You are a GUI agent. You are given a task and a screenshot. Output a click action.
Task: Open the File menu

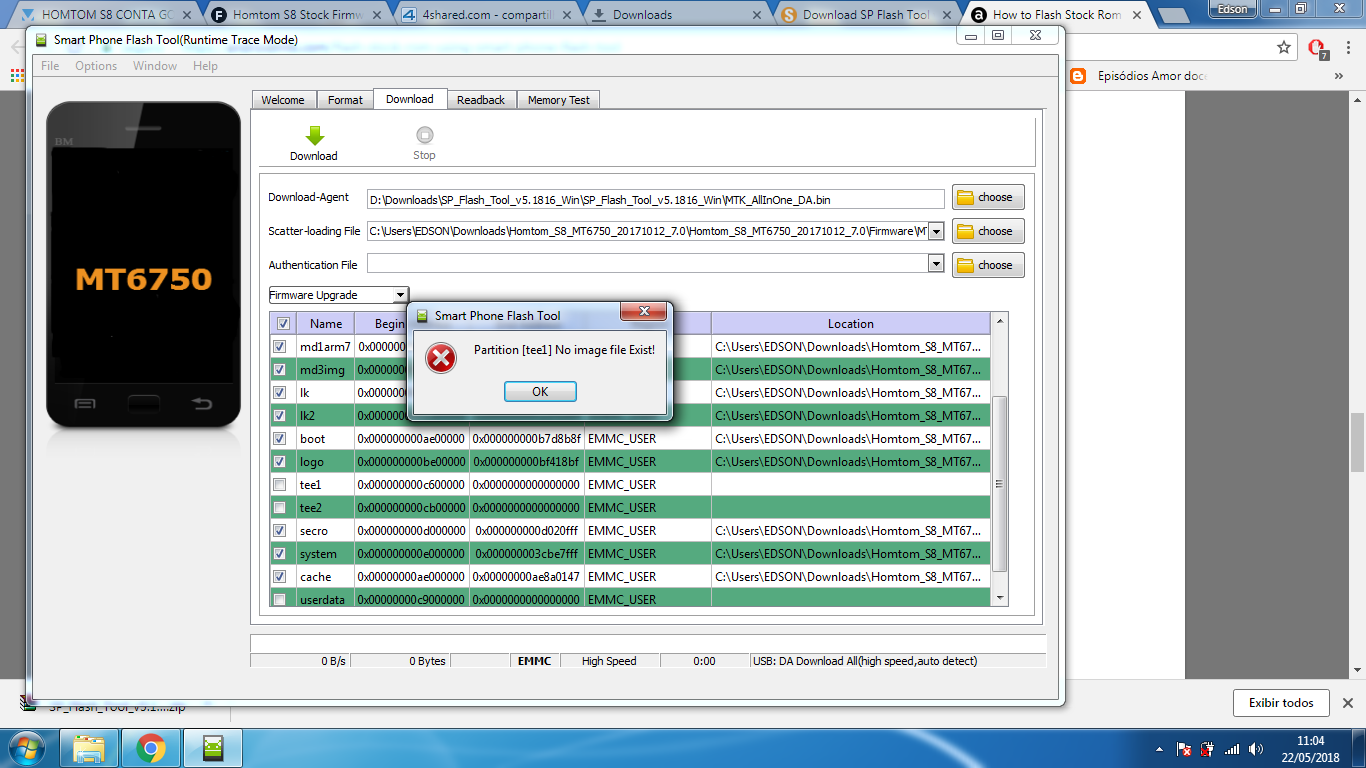(50, 66)
